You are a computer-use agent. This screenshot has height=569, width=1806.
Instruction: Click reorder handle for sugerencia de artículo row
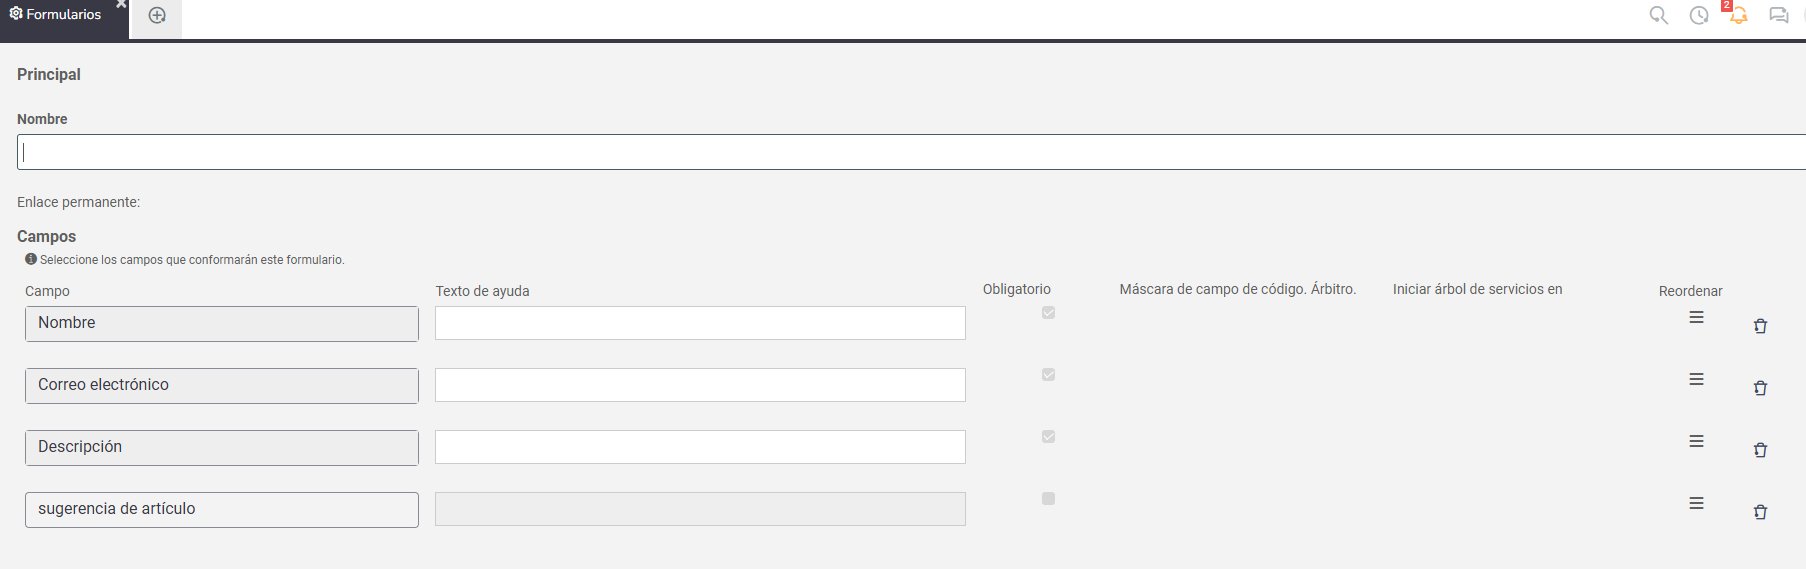click(x=1696, y=503)
